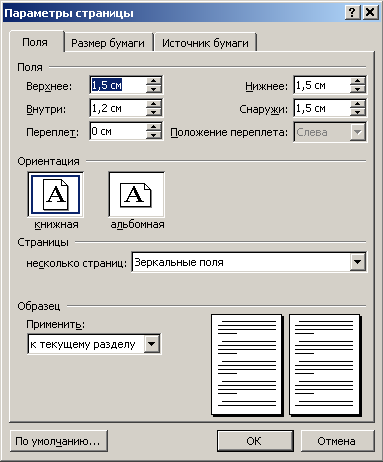Click the альбомная caption text
This screenshot has height=462, width=383.
[137, 224]
